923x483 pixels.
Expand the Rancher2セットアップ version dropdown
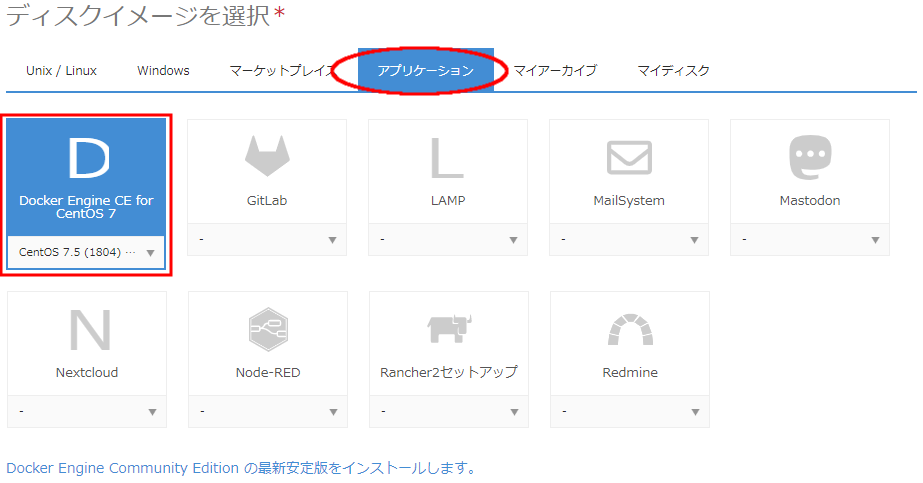click(x=449, y=411)
